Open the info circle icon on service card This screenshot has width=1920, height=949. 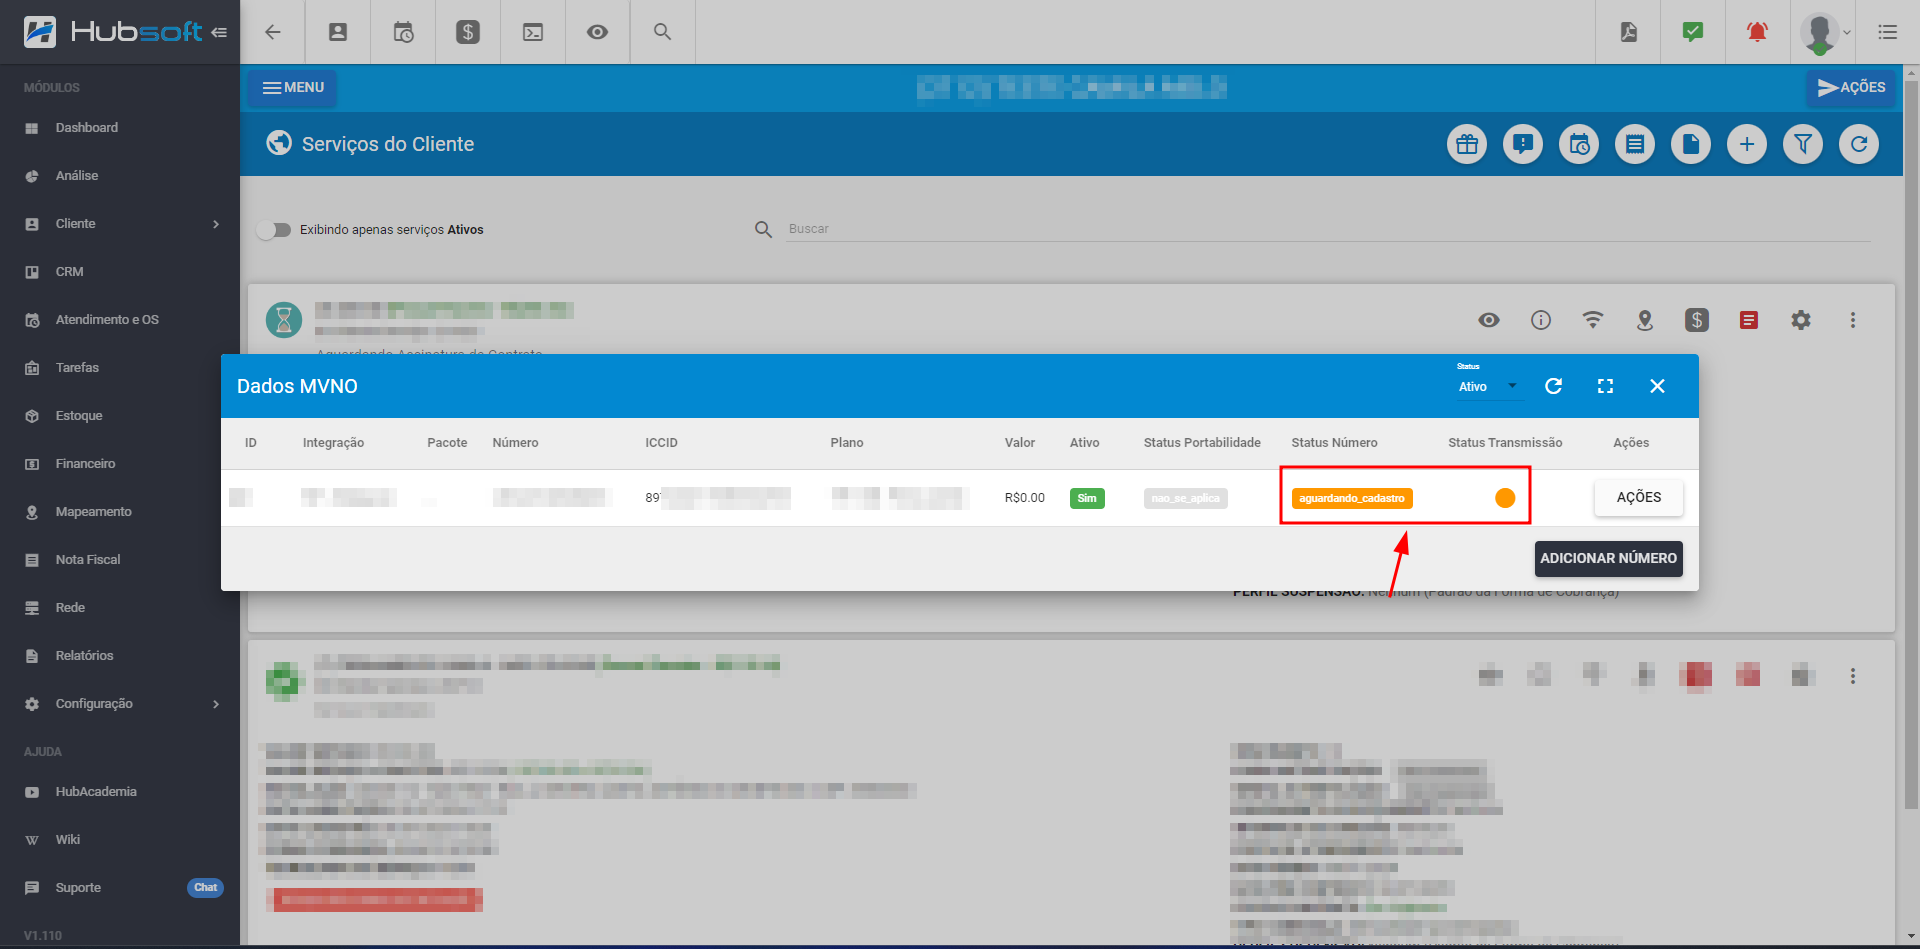[1541, 320]
